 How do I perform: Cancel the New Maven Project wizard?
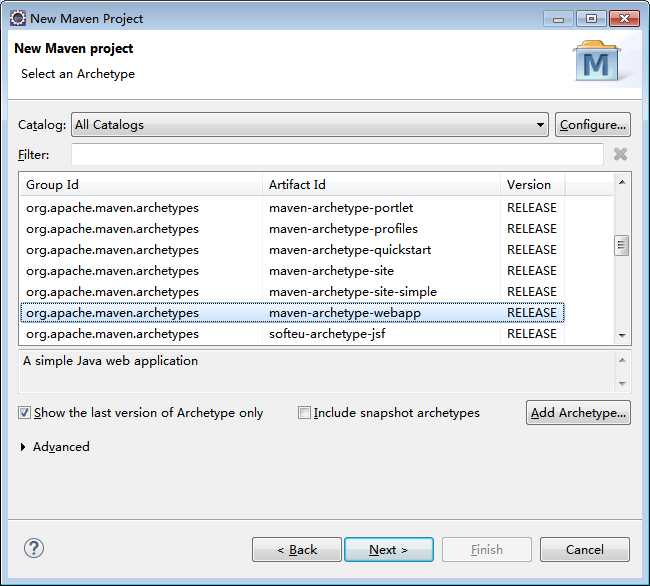[585, 550]
